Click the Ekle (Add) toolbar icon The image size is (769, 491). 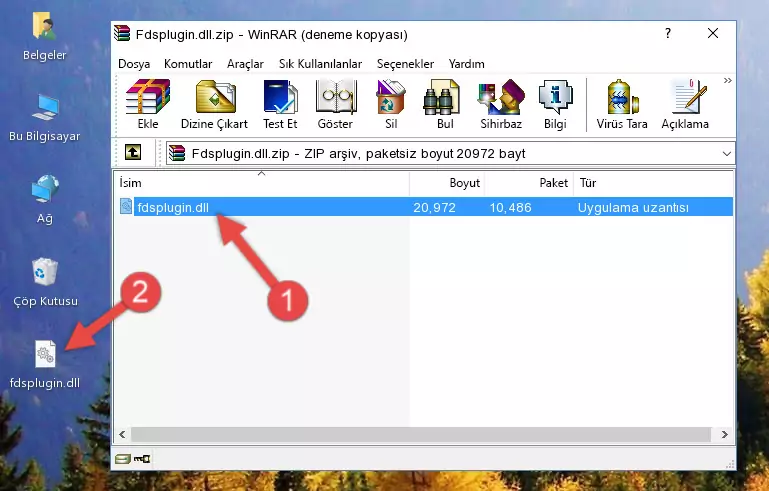tap(148, 104)
